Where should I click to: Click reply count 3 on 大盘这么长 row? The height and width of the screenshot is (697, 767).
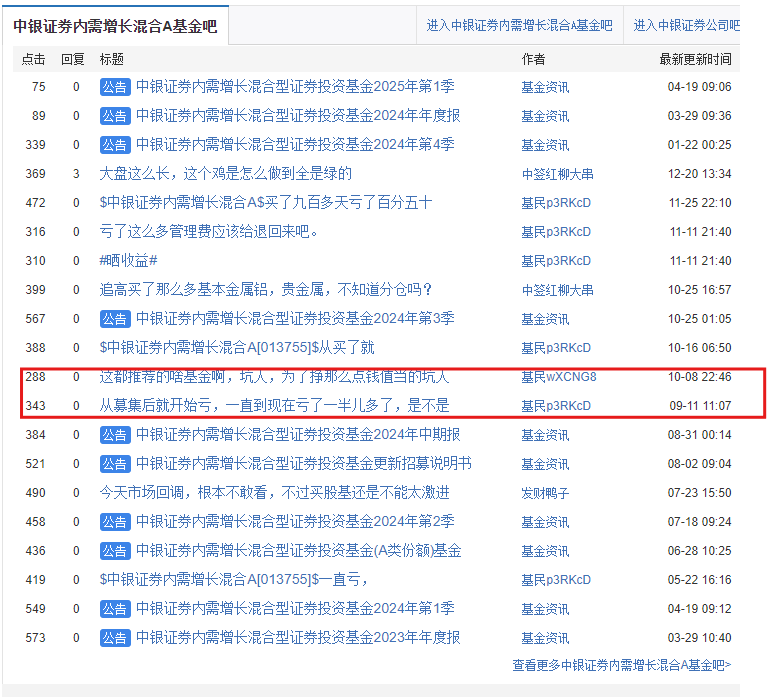76,174
